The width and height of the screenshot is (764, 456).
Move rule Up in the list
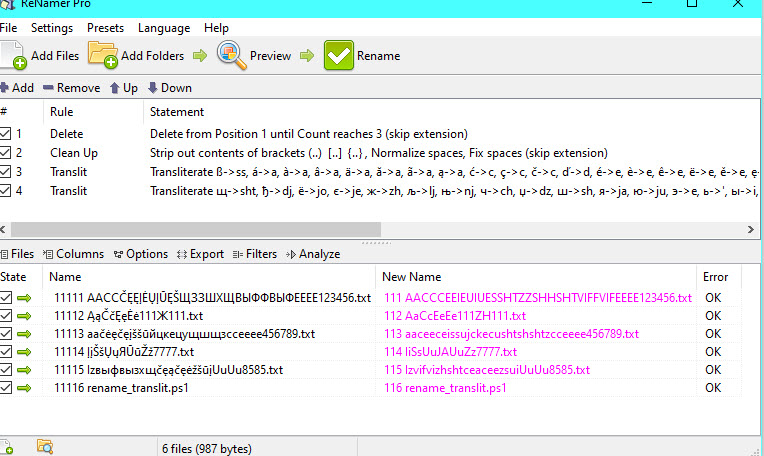click(124, 88)
